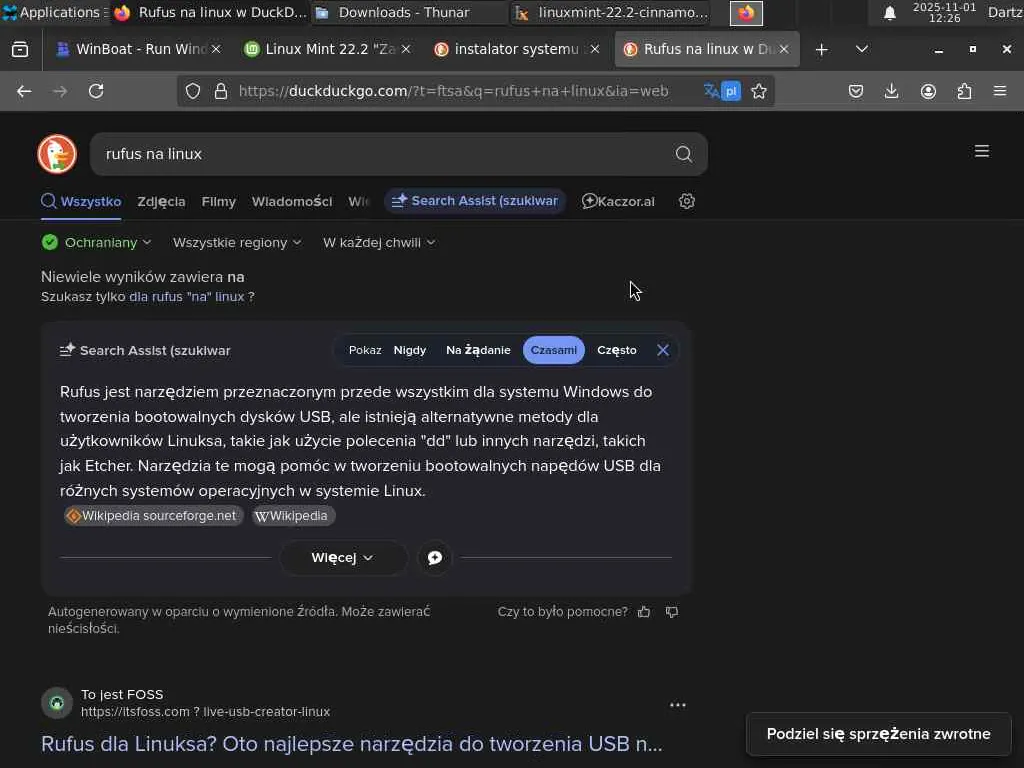Select Często frequency option
This screenshot has height=768, width=1024.
616,350
